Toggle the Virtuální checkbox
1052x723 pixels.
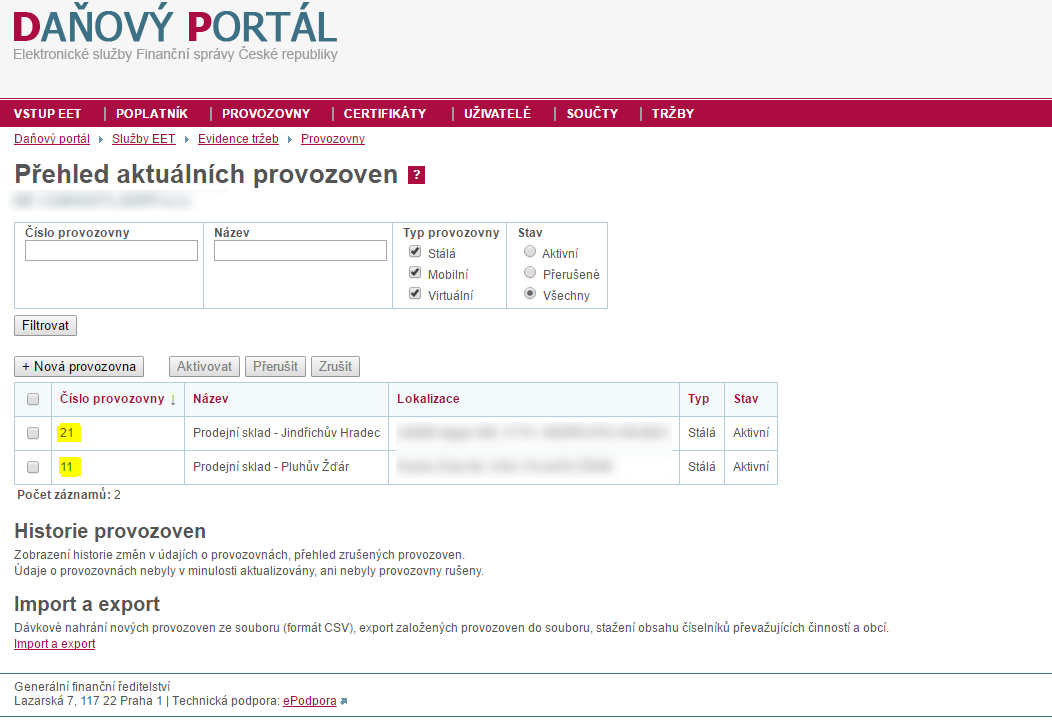click(415, 294)
